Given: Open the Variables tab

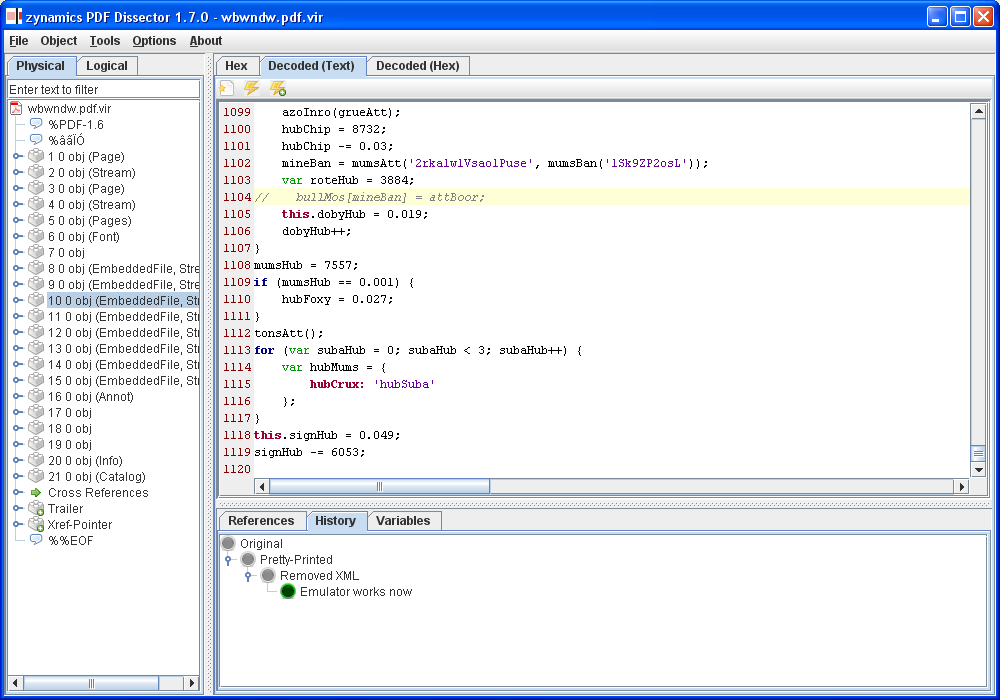Looking at the screenshot, I should pyautogui.click(x=403, y=521).
